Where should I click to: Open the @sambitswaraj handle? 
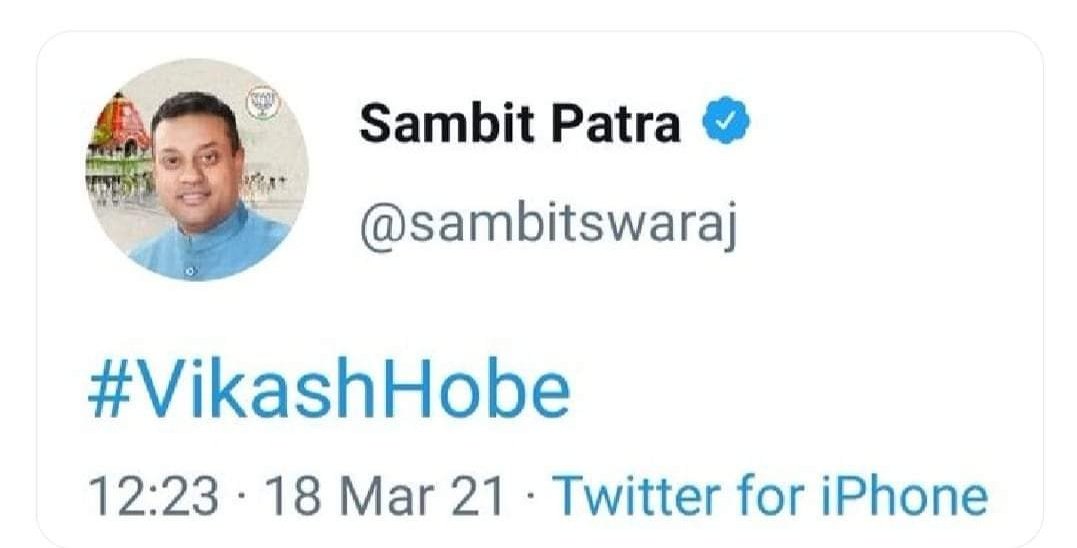coord(548,225)
